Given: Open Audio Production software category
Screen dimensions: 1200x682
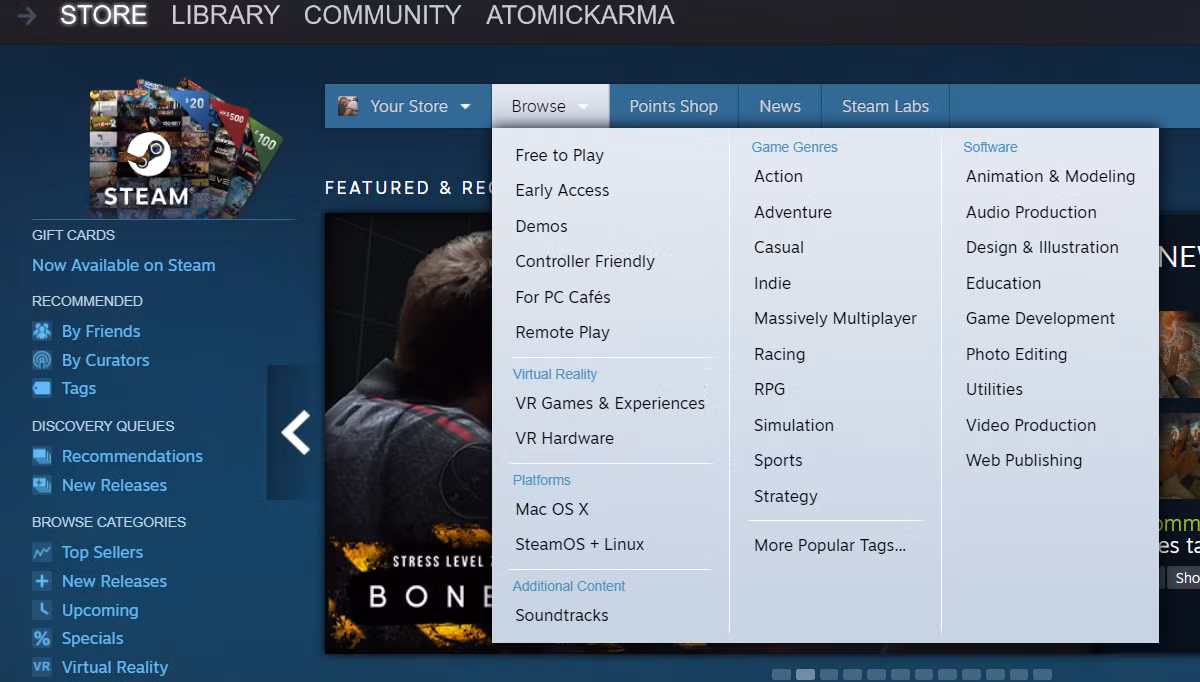Looking at the screenshot, I should click(x=1031, y=212).
